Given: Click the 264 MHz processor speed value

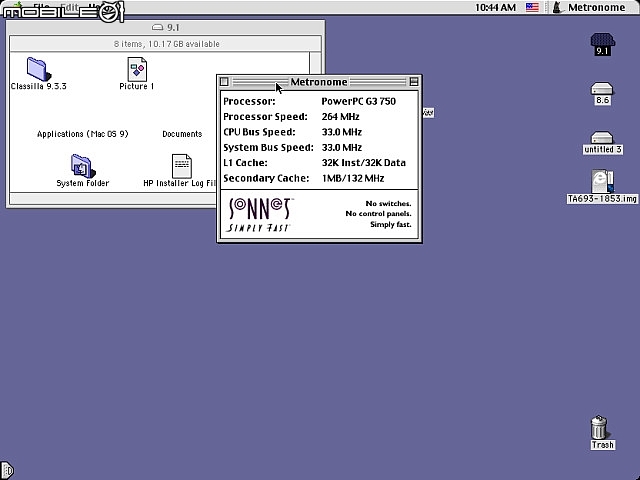Looking at the screenshot, I should 340,117.
